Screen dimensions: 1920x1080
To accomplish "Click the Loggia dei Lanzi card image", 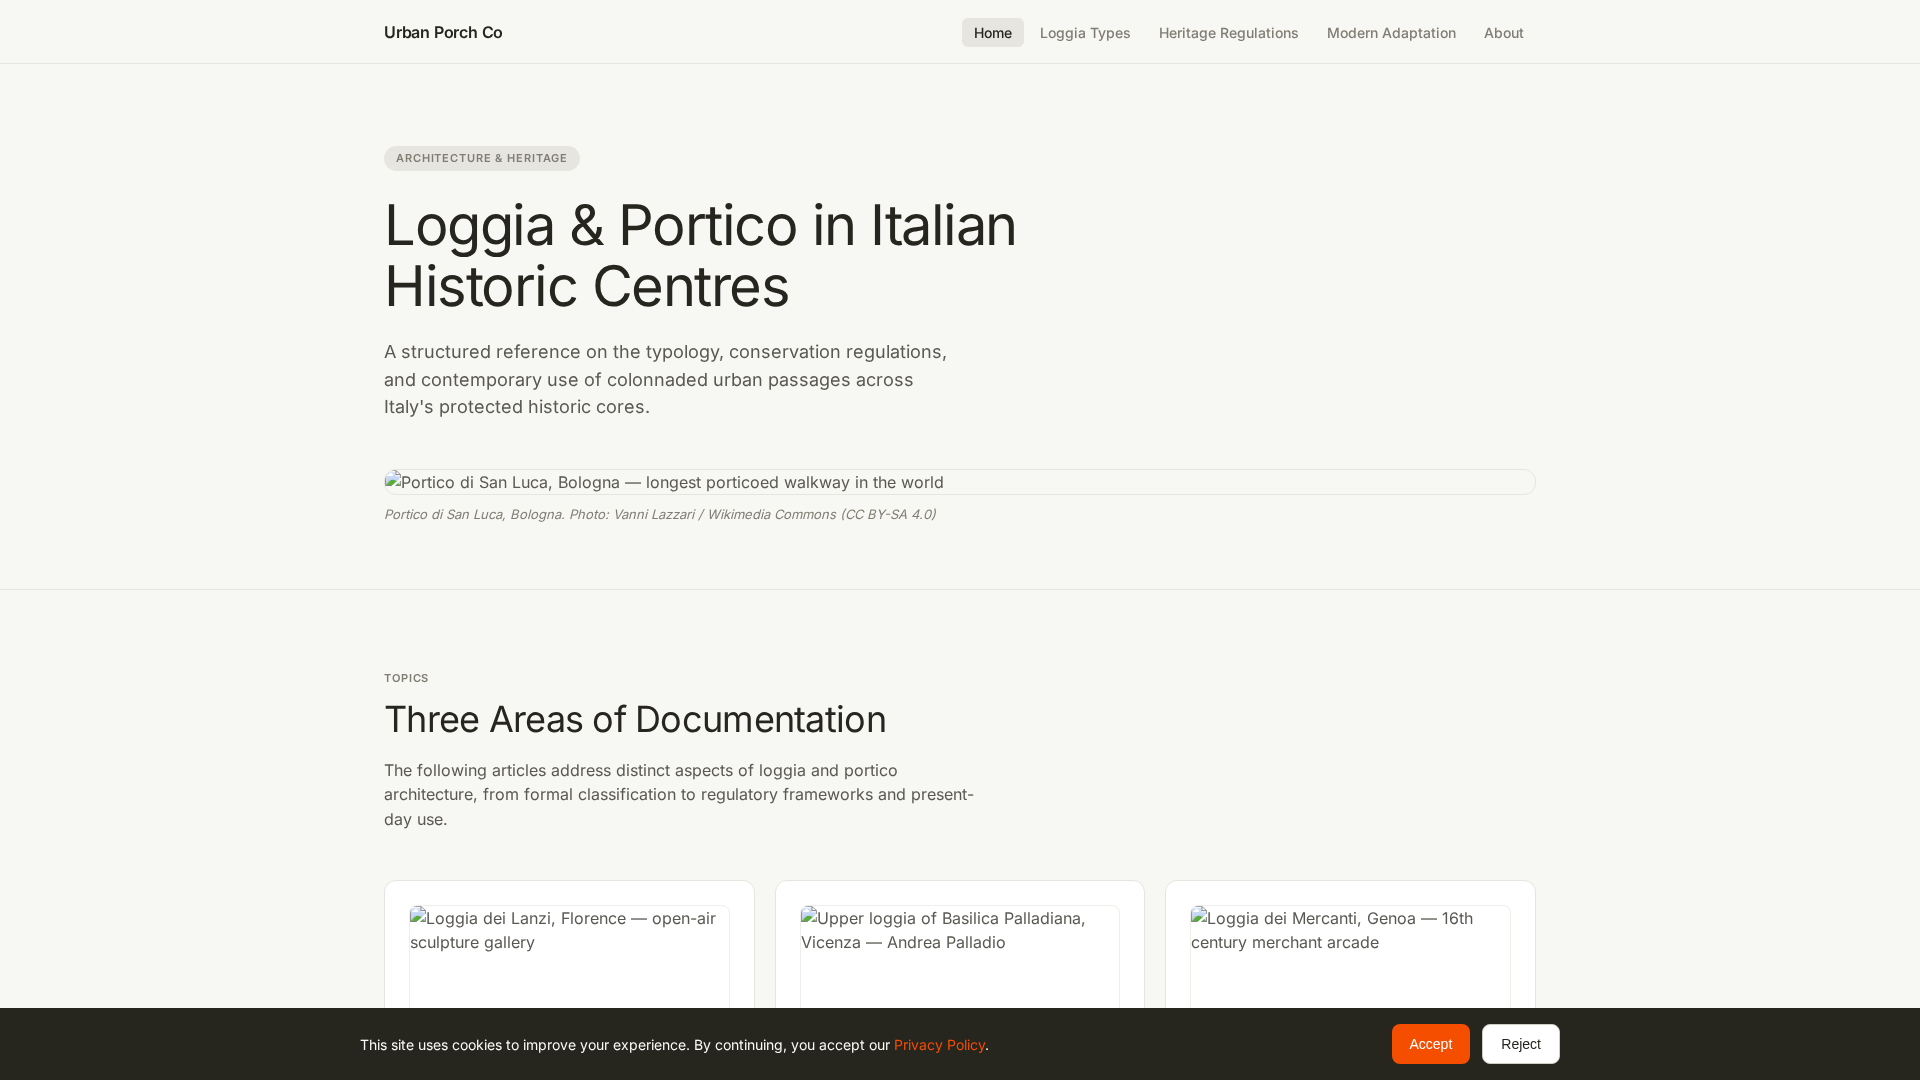I will (x=569, y=957).
